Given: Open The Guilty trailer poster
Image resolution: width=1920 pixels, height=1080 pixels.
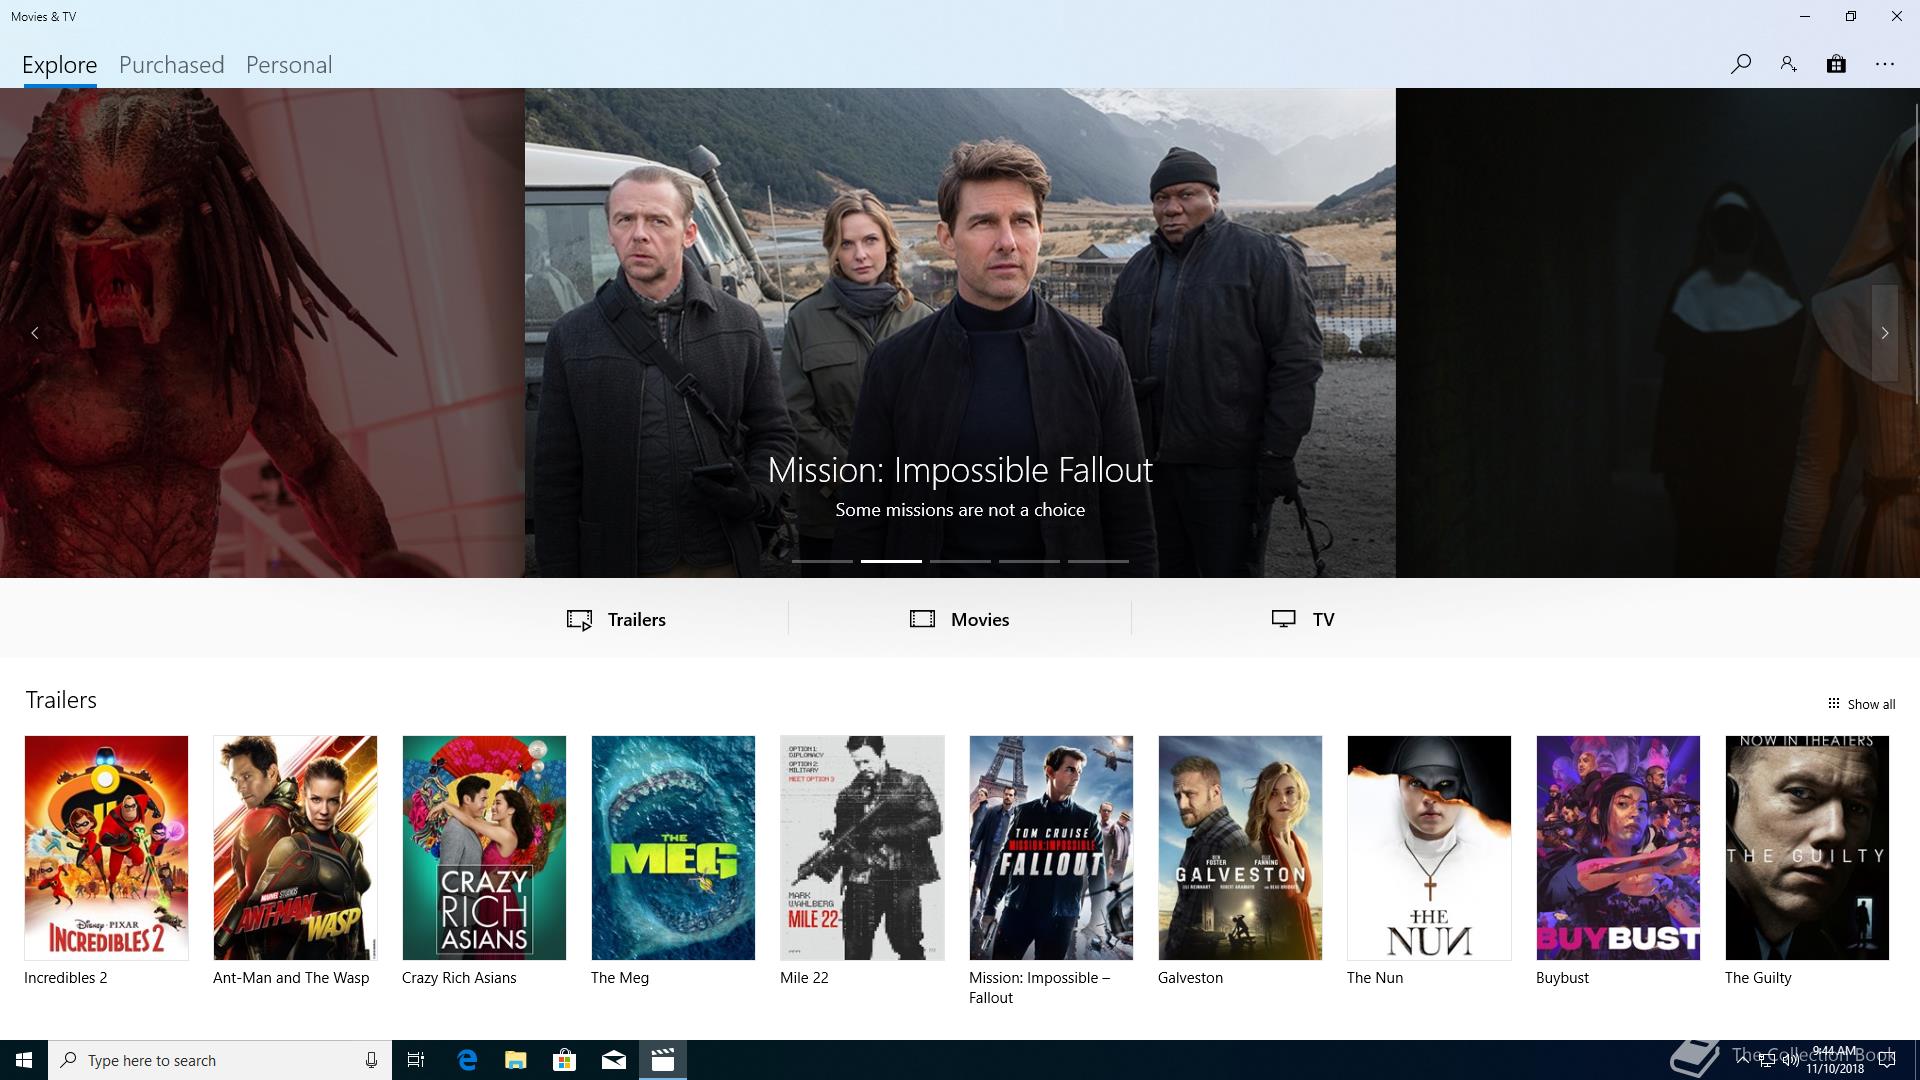Looking at the screenshot, I should click(1807, 848).
